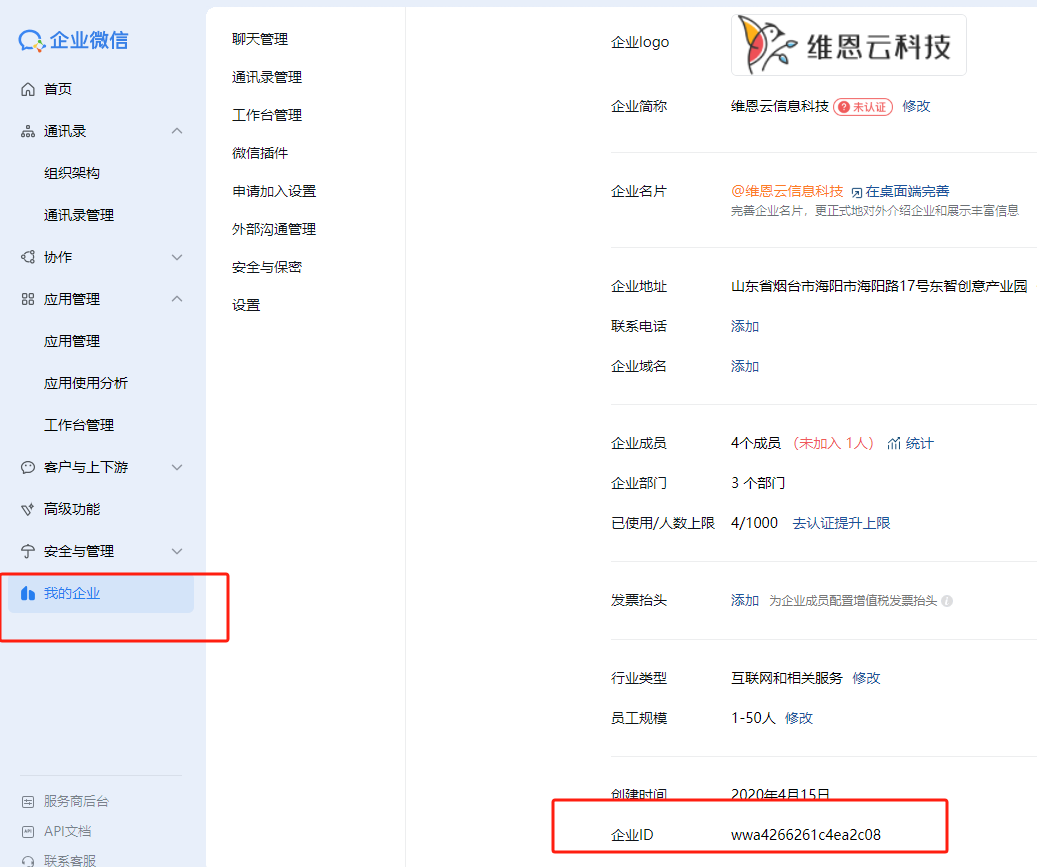Open API文档 link

coord(67,831)
